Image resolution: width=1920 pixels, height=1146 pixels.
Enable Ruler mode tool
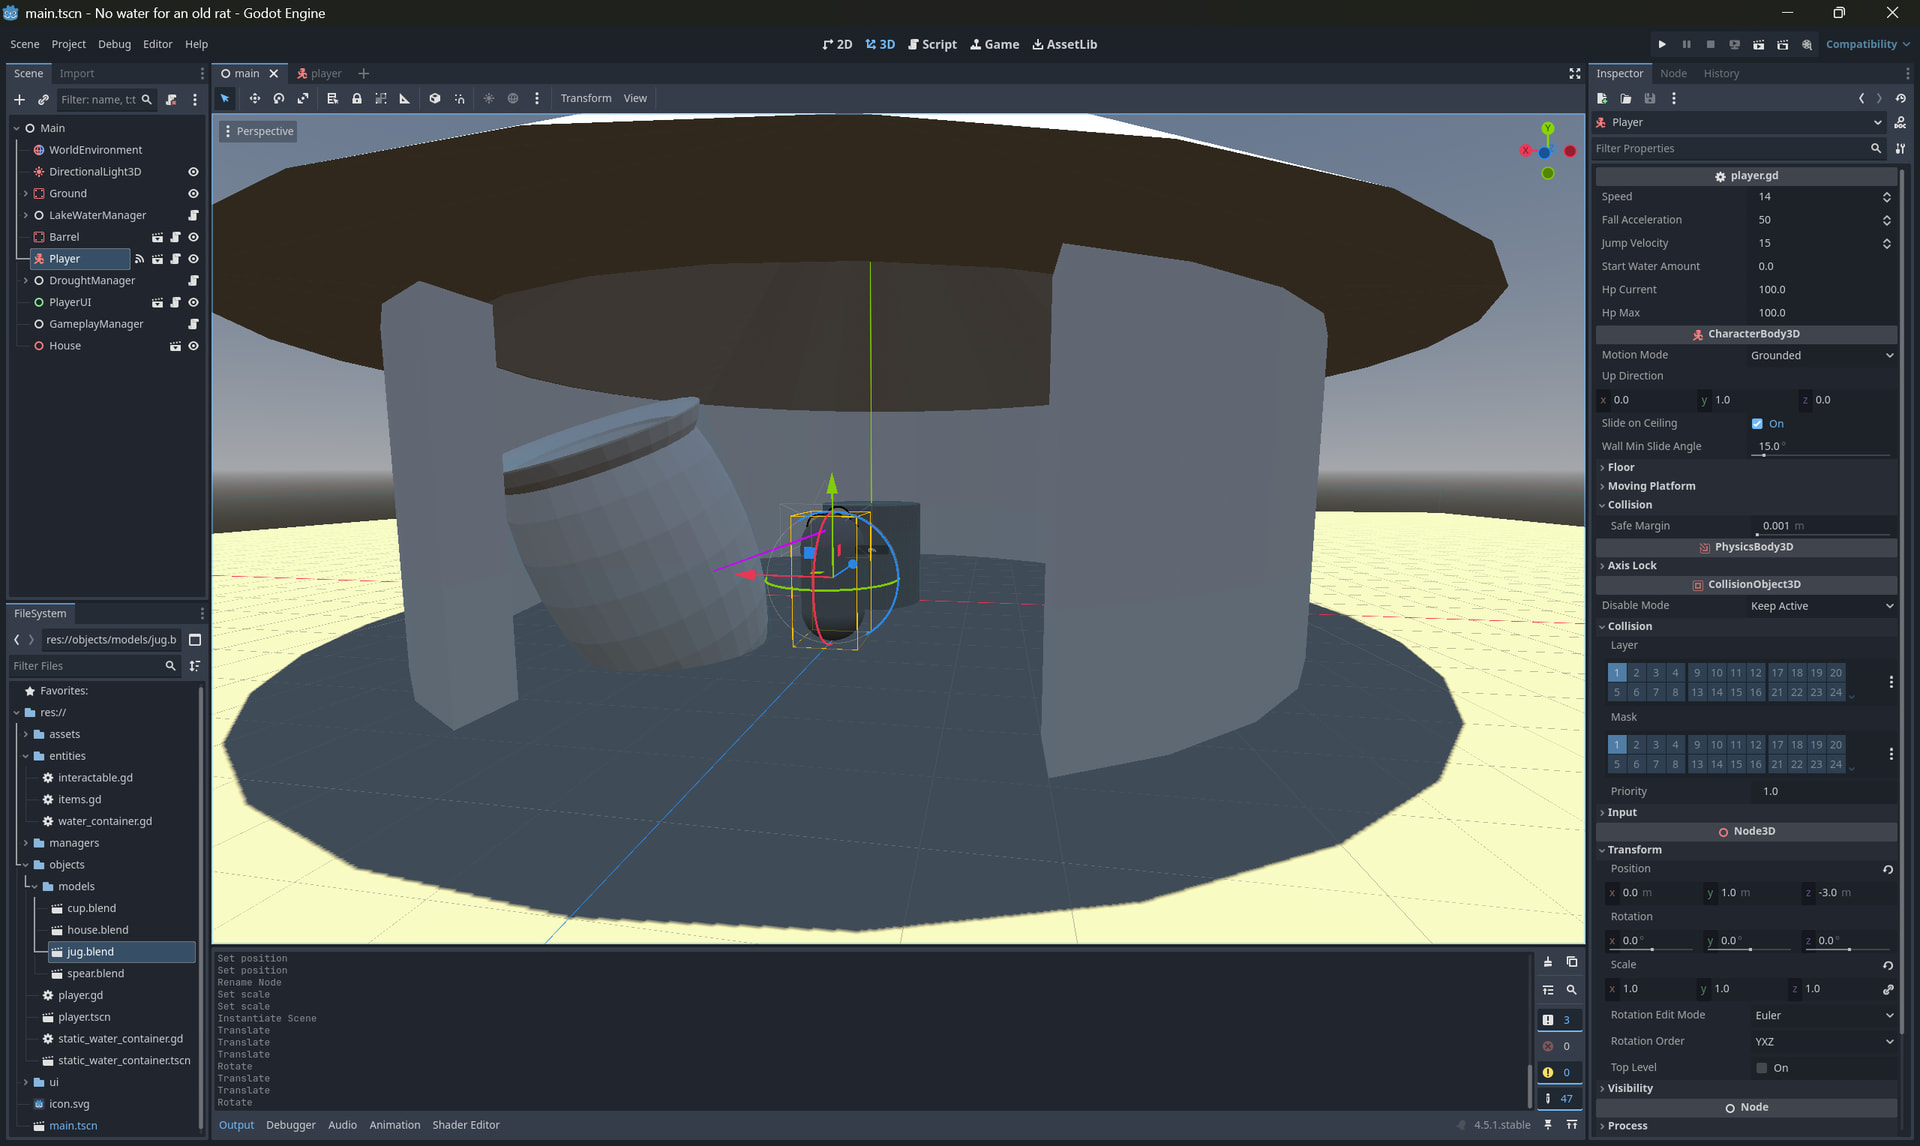click(x=405, y=98)
